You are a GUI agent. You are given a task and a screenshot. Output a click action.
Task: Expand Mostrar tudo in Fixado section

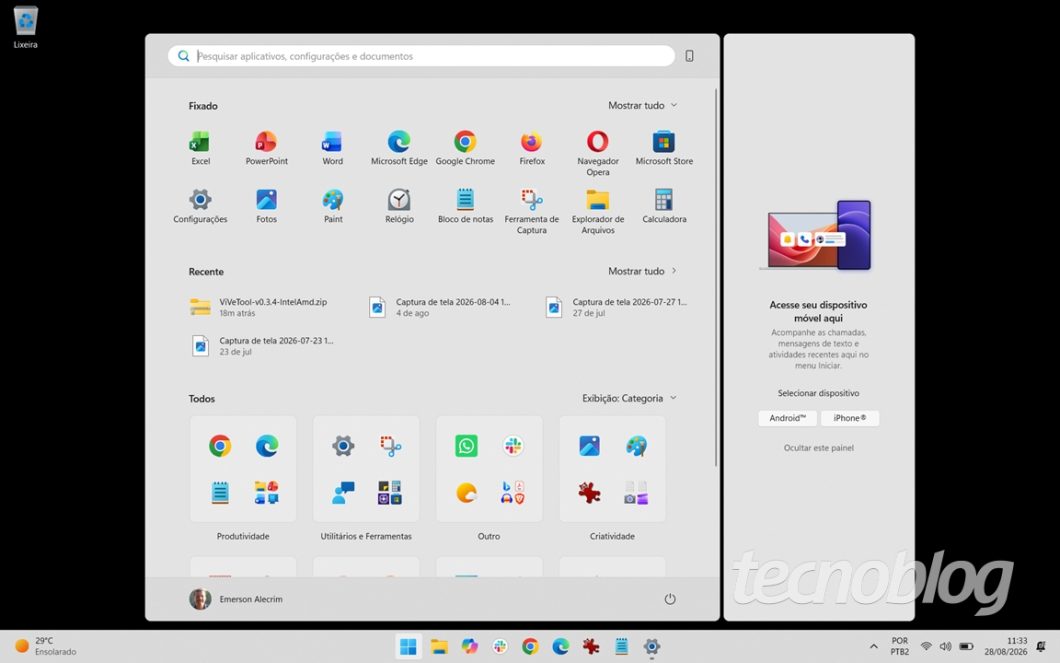(642, 105)
